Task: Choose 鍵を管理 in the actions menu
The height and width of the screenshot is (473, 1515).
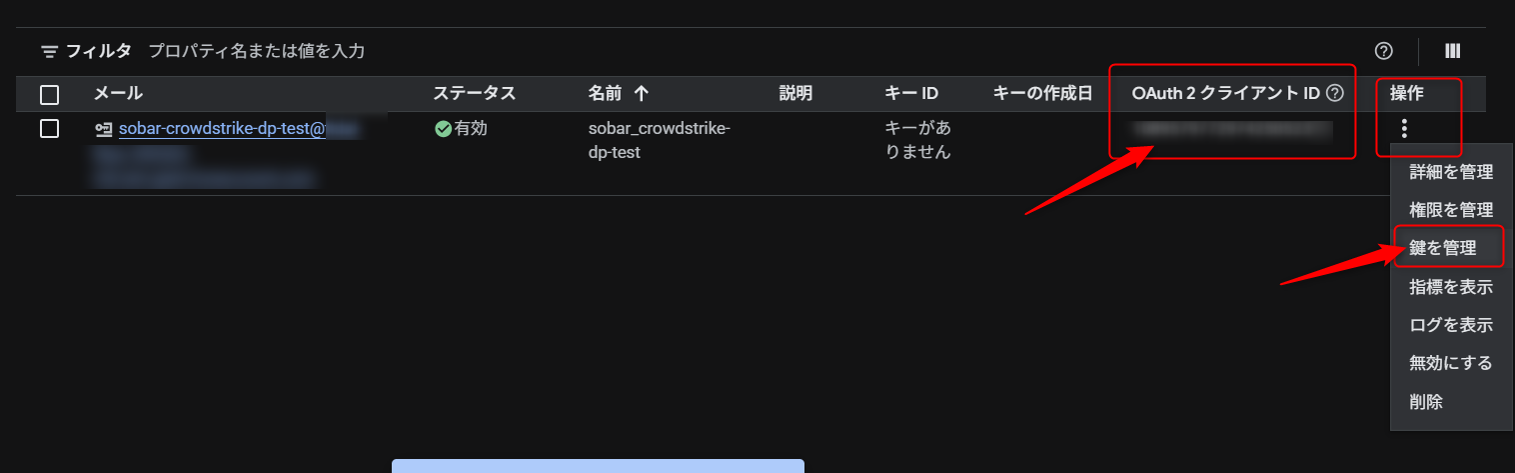Action: pyautogui.click(x=1451, y=248)
